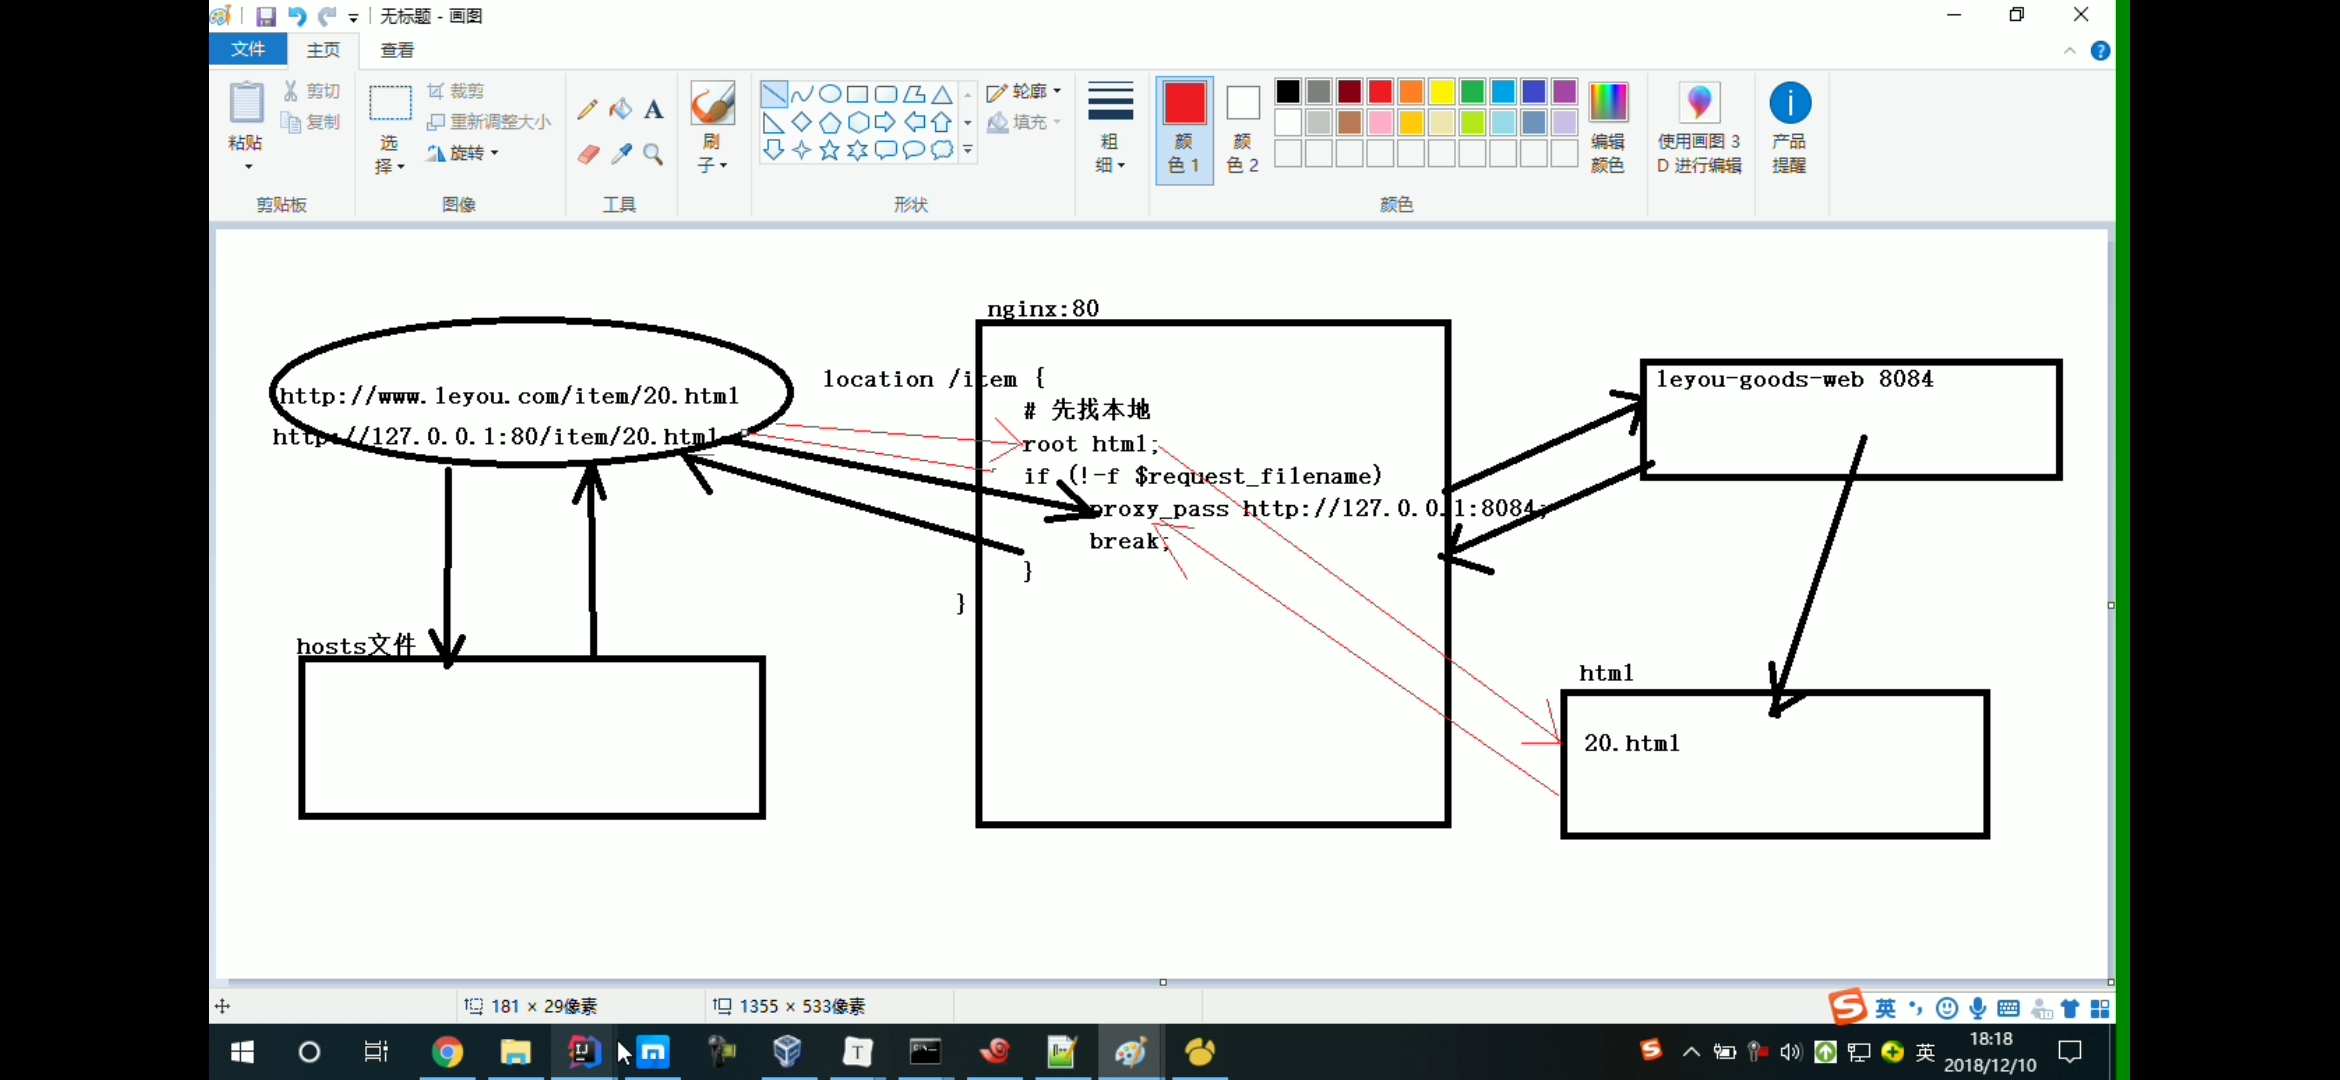The height and width of the screenshot is (1080, 2340).
Task: Choose the Rectangle shape
Action: coord(858,94)
